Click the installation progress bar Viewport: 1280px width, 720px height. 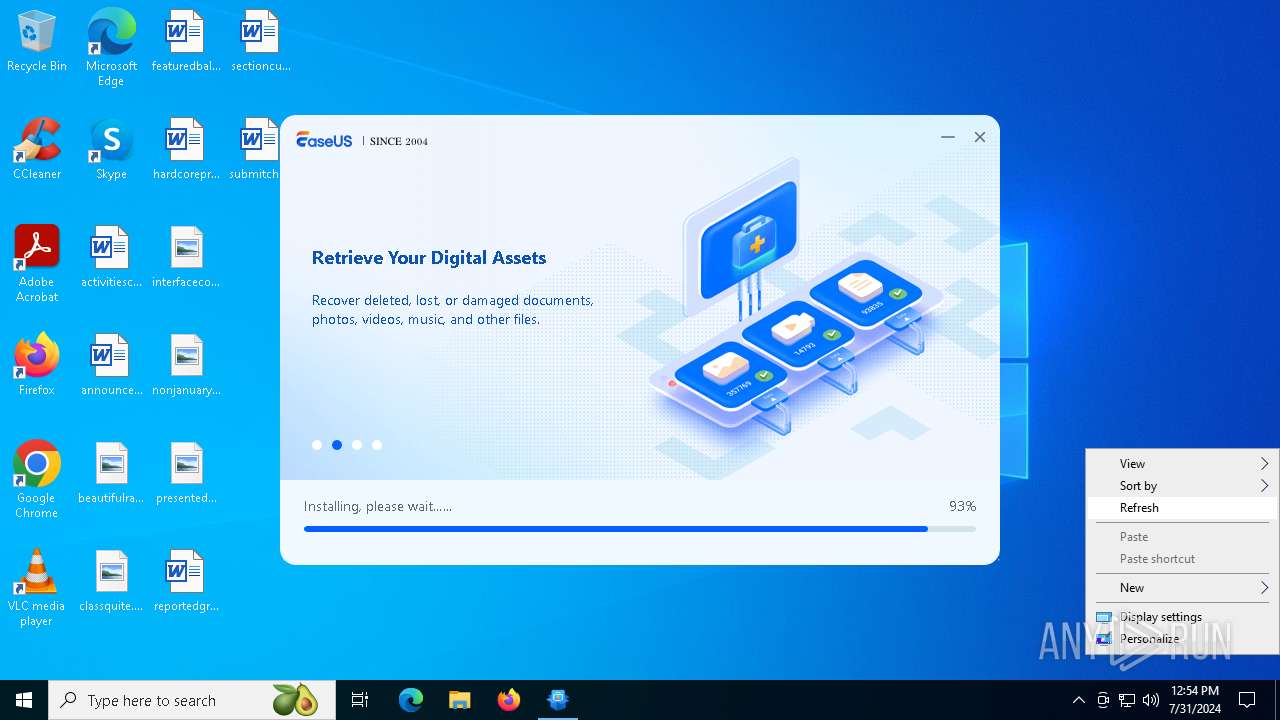(640, 529)
